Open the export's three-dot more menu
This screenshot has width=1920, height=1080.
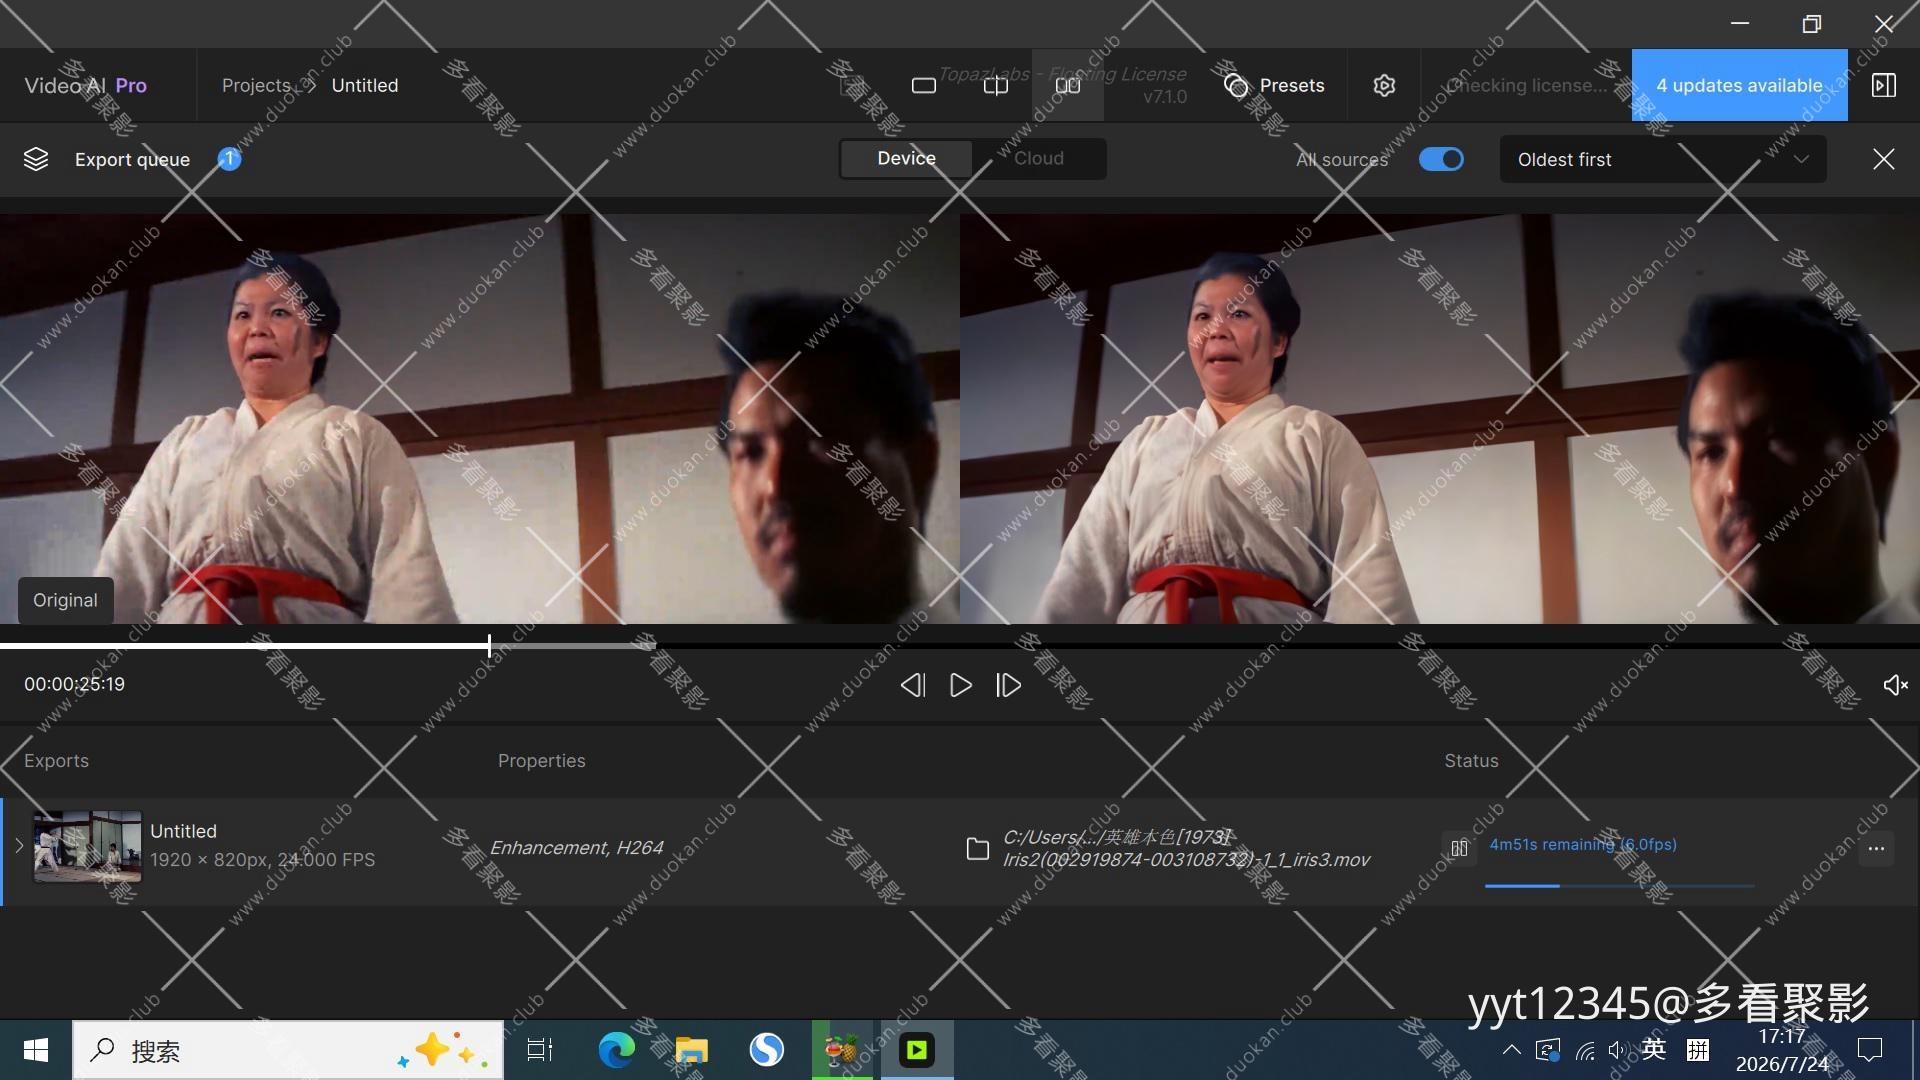click(x=1876, y=849)
